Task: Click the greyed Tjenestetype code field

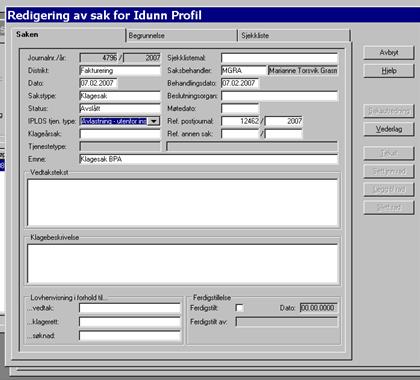Action: (x=120, y=147)
